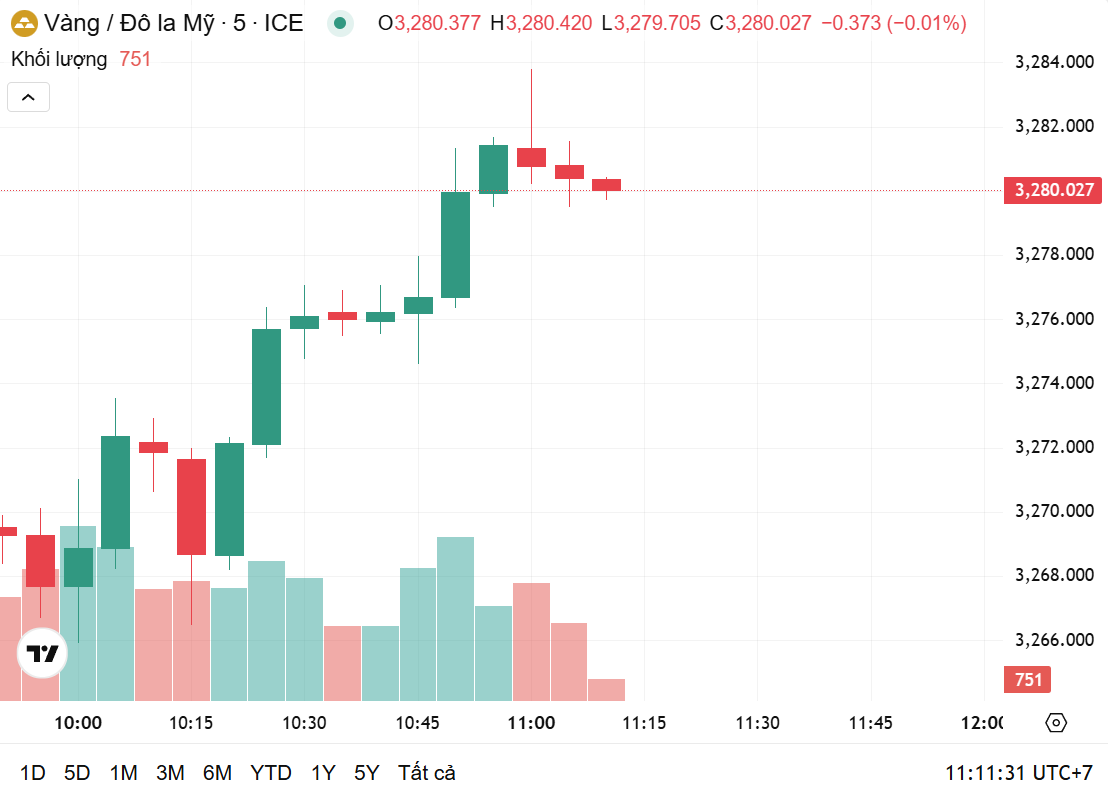The width and height of the screenshot is (1108, 797).
Task: Select the 6M time range
Action: [x=217, y=773]
